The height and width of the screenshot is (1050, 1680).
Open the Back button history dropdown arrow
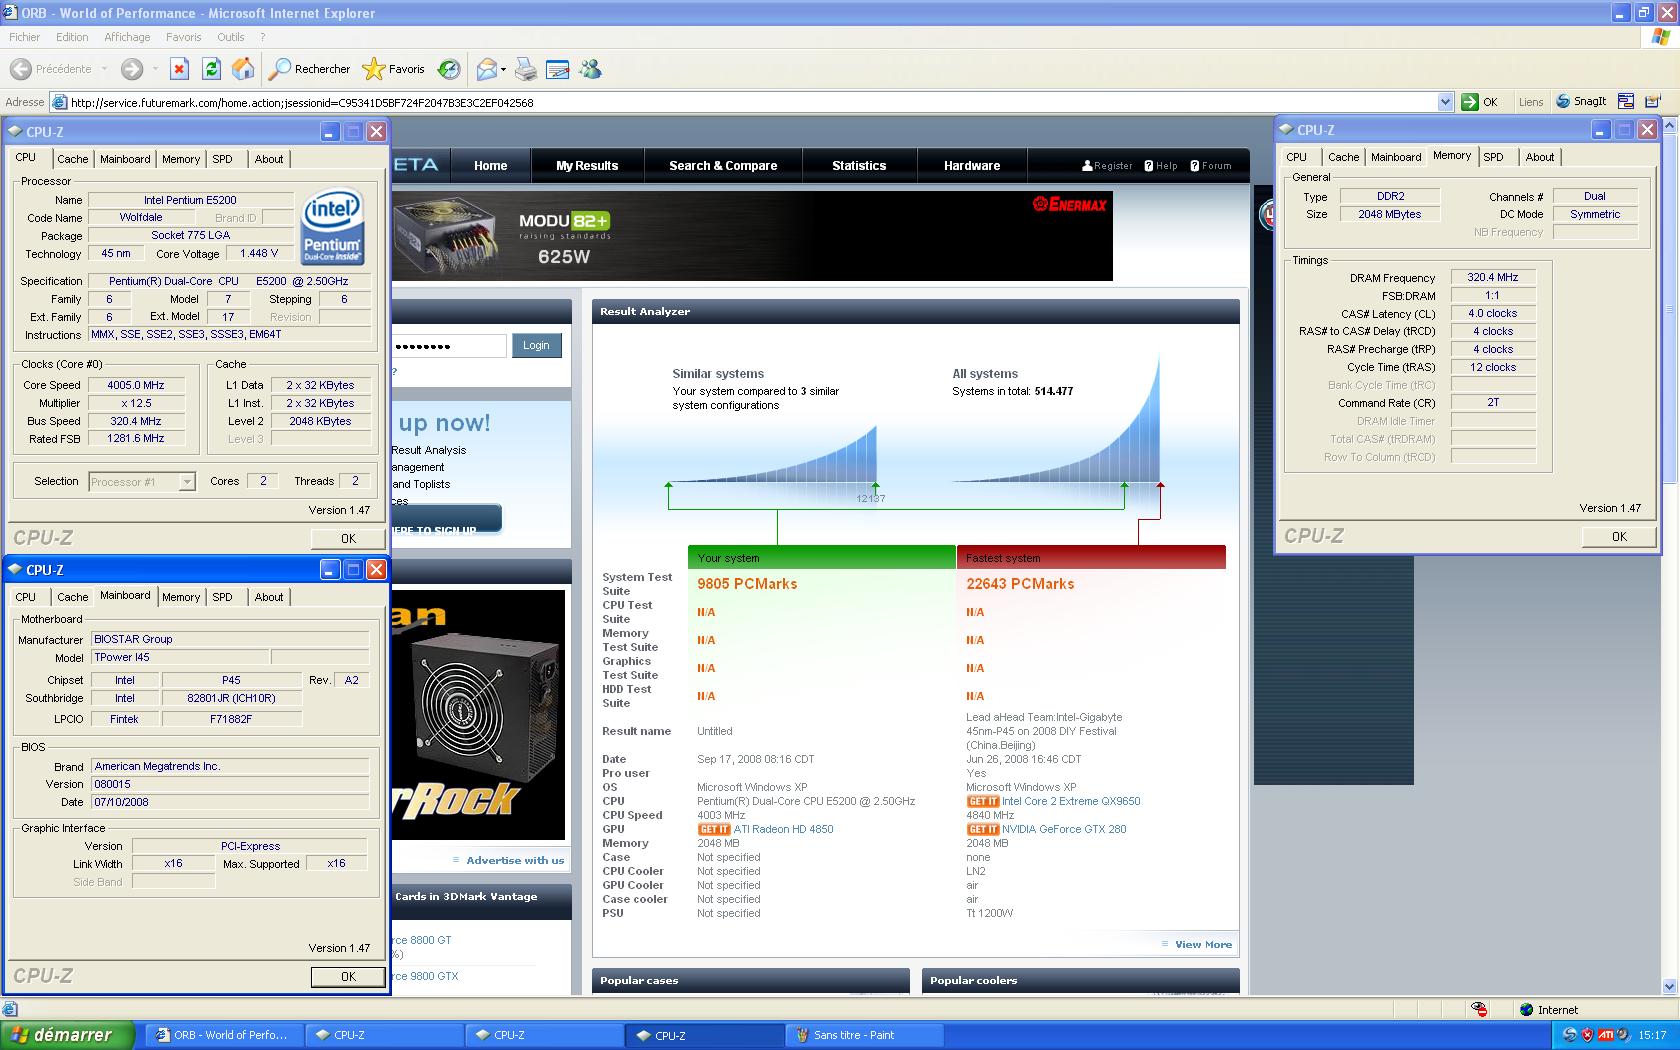(x=103, y=69)
